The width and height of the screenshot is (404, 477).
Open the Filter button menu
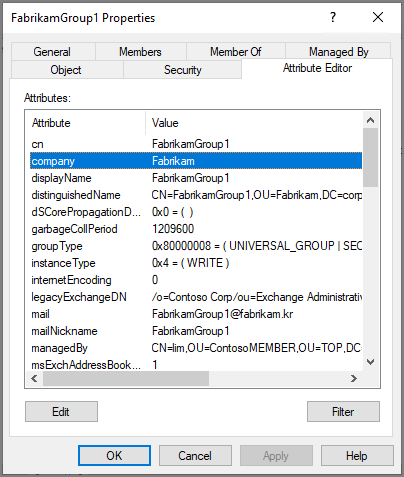(x=343, y=412)
